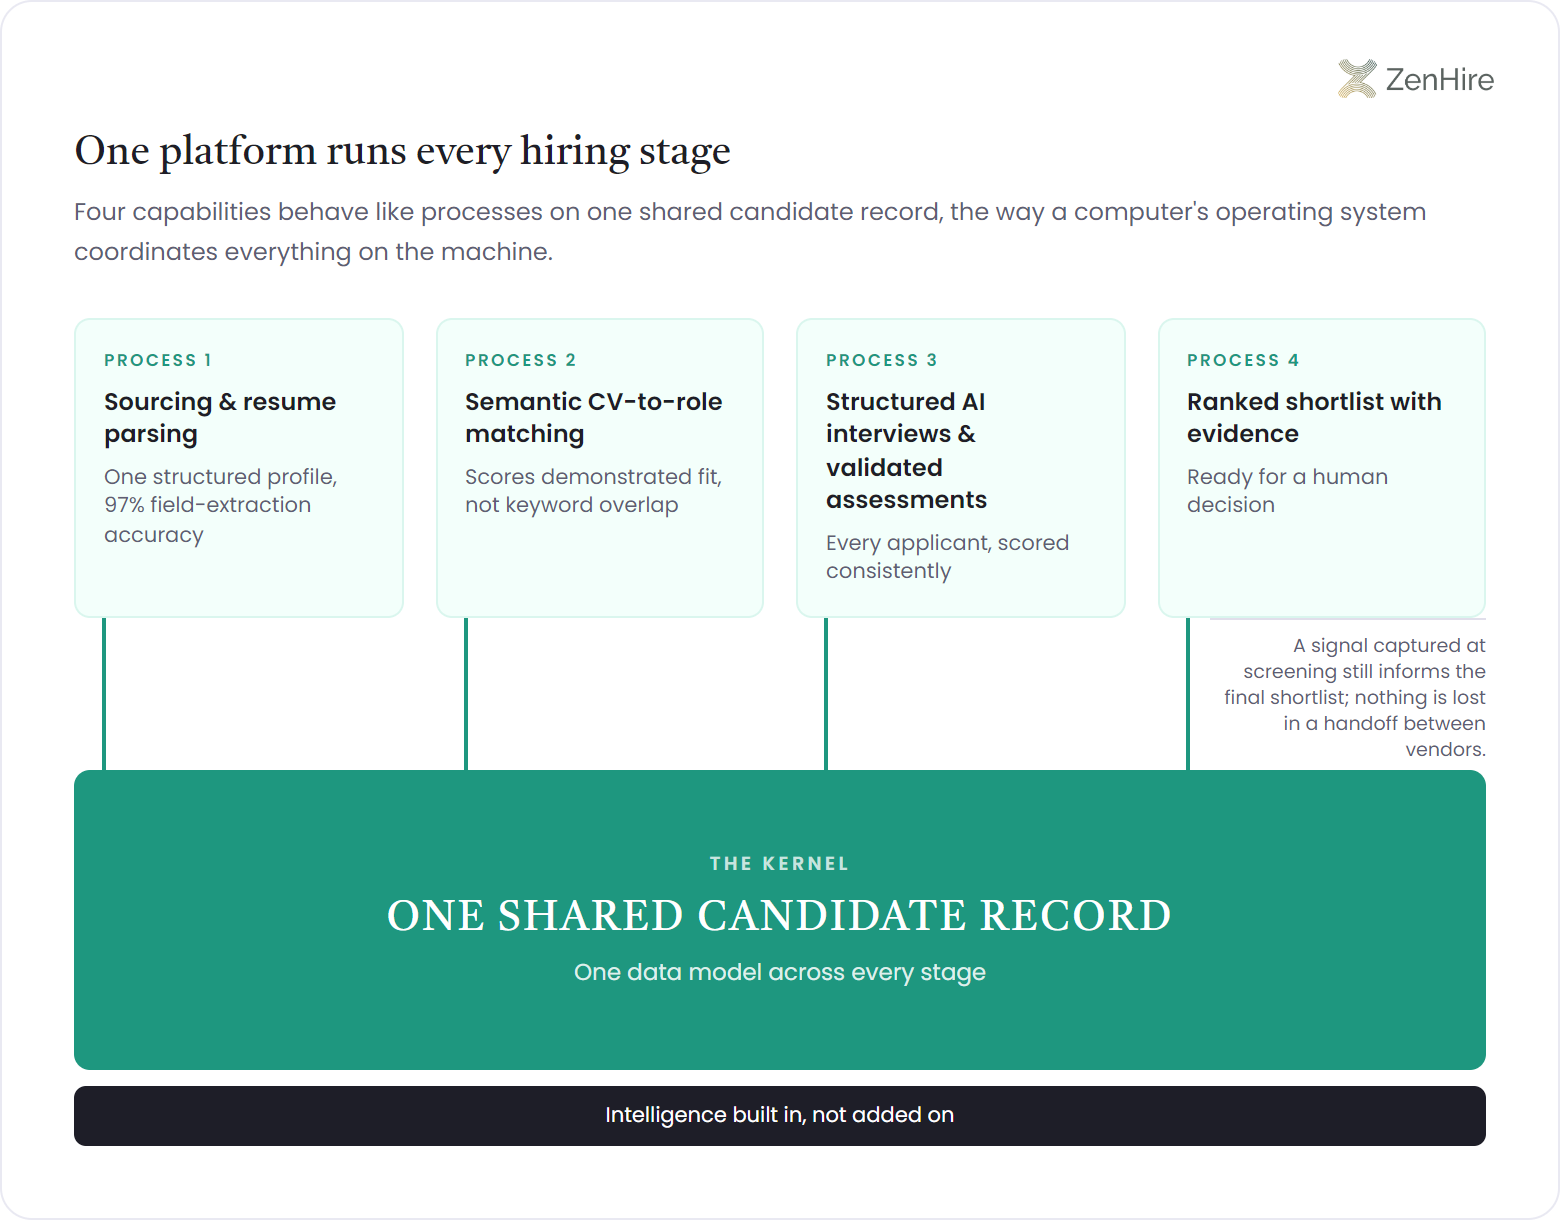Click the 'One platform runs every hiring stage' heading
Viewport: 1560px width, 1220px height.
(402, 151)
